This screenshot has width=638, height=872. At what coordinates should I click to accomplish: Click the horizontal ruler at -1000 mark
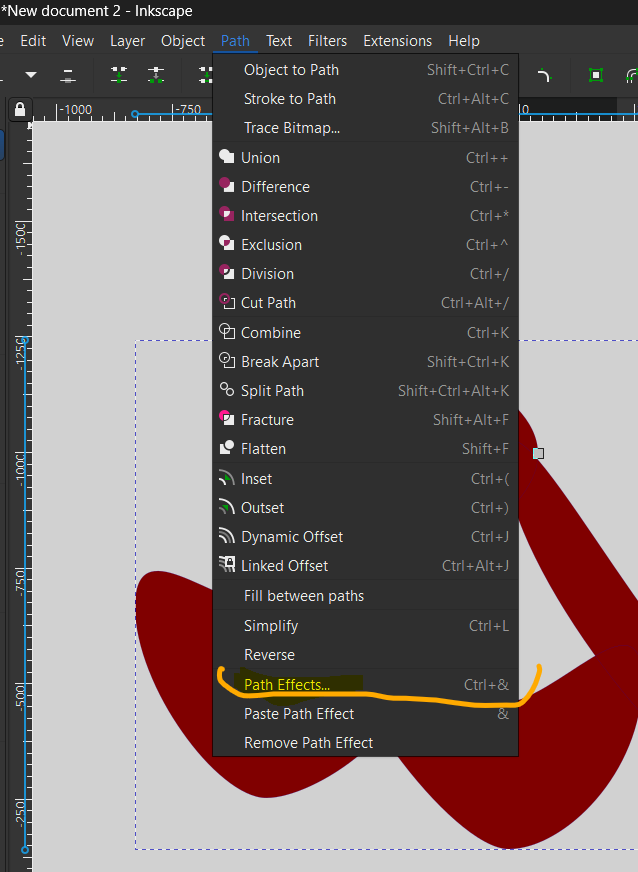76,110
